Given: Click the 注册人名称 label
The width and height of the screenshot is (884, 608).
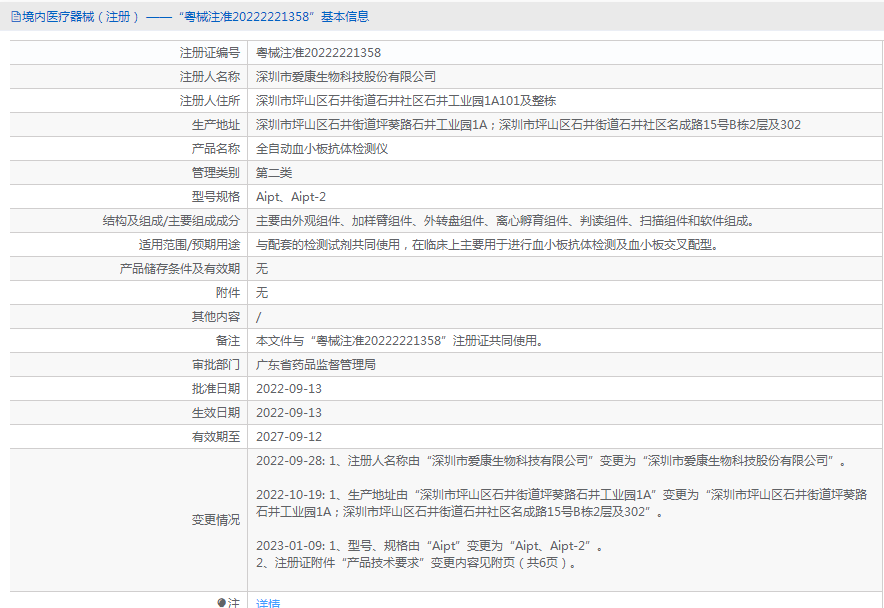Looking at the screenshot, I should tap(210, 77).
